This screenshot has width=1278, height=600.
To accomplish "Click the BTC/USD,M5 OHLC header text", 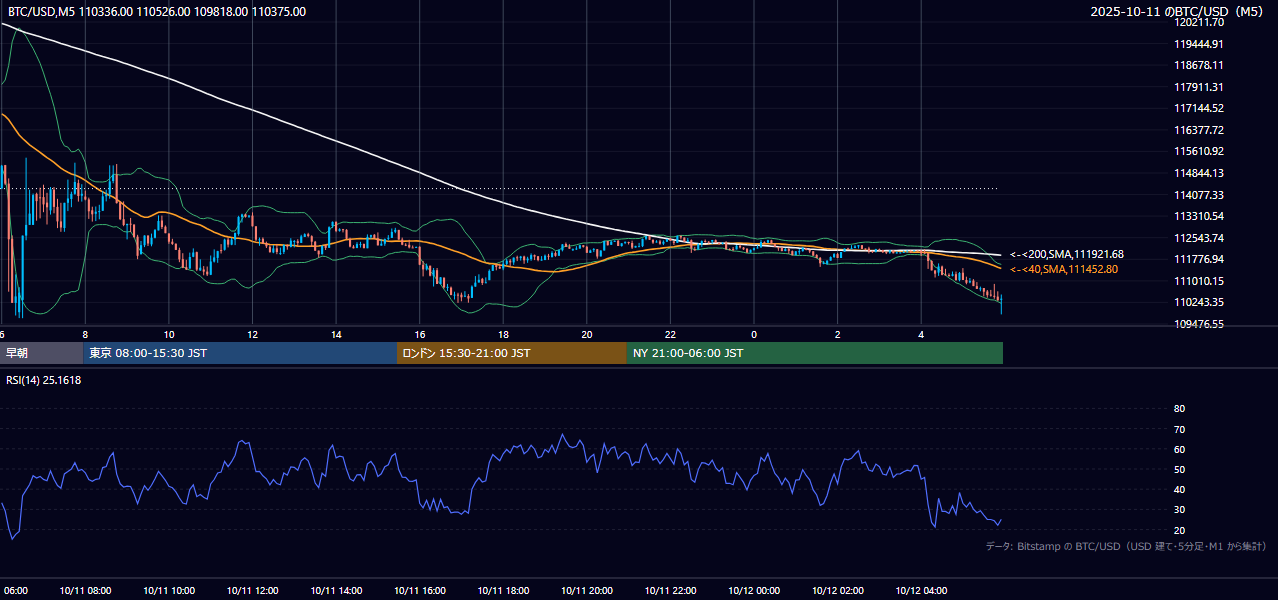I will click(x=156, y=12).
